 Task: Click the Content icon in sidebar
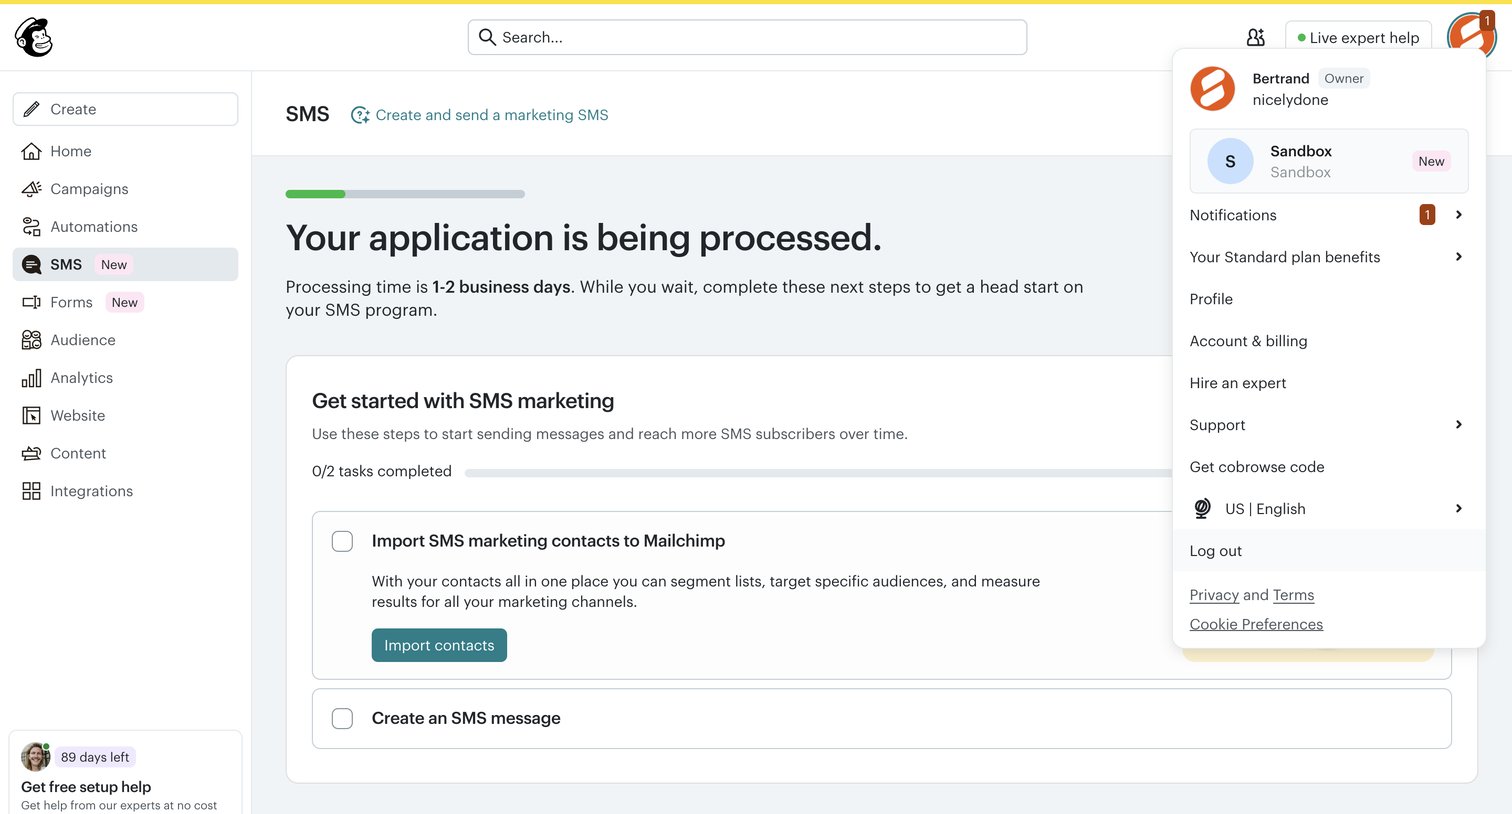tap(32, 453)
